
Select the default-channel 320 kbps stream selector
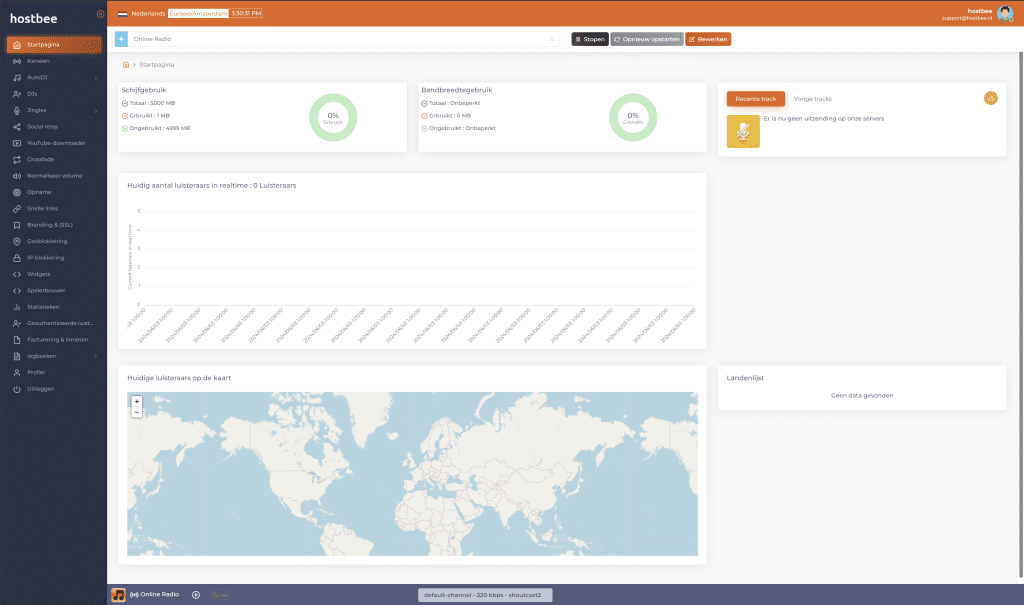[485, 595]
